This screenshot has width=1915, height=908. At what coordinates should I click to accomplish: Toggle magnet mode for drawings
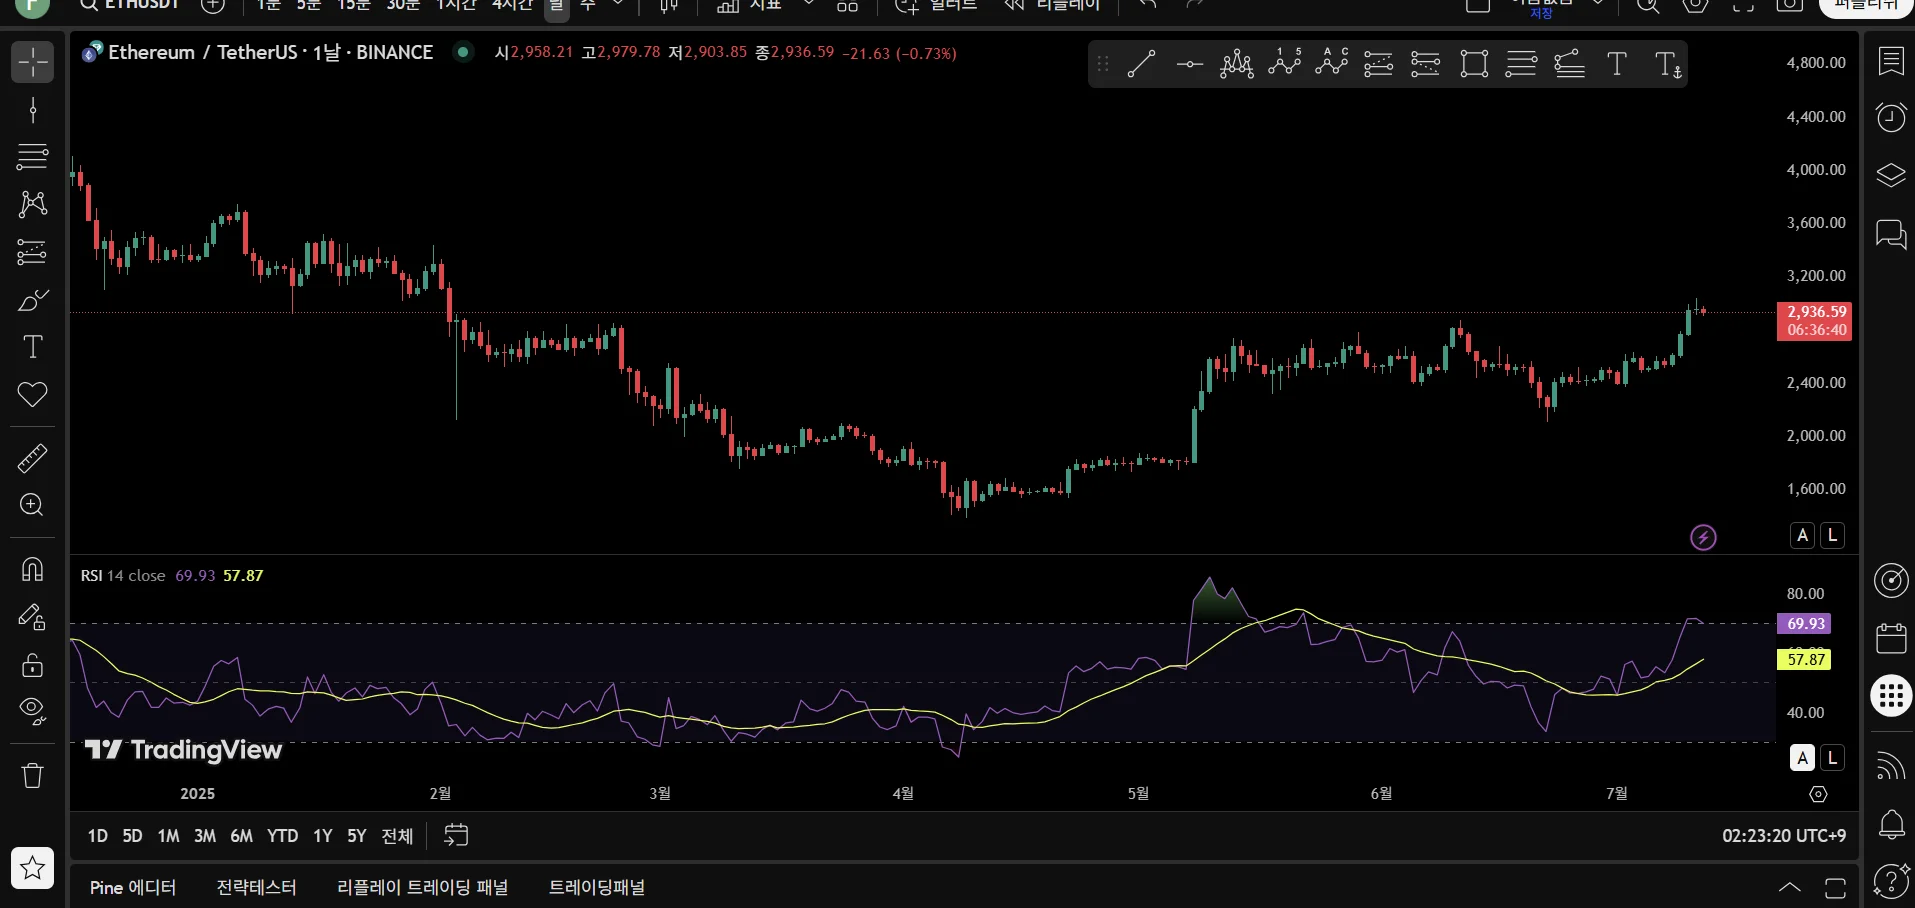point(32,569)
